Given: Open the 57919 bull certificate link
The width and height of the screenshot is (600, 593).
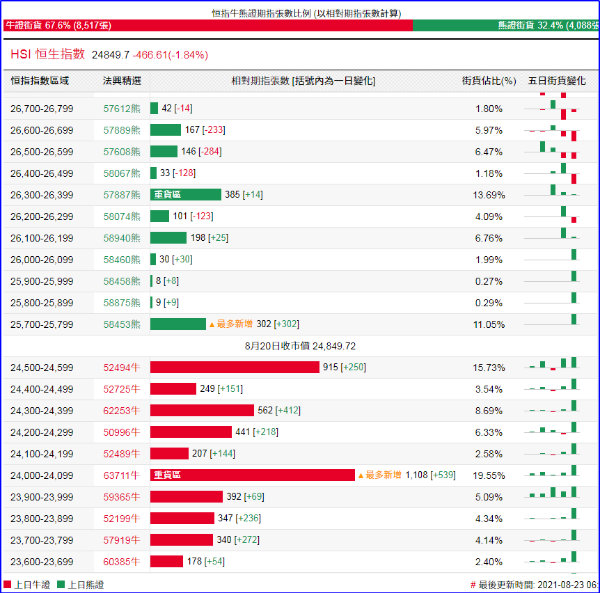Looking at the screenshot, I should (122, 540).
